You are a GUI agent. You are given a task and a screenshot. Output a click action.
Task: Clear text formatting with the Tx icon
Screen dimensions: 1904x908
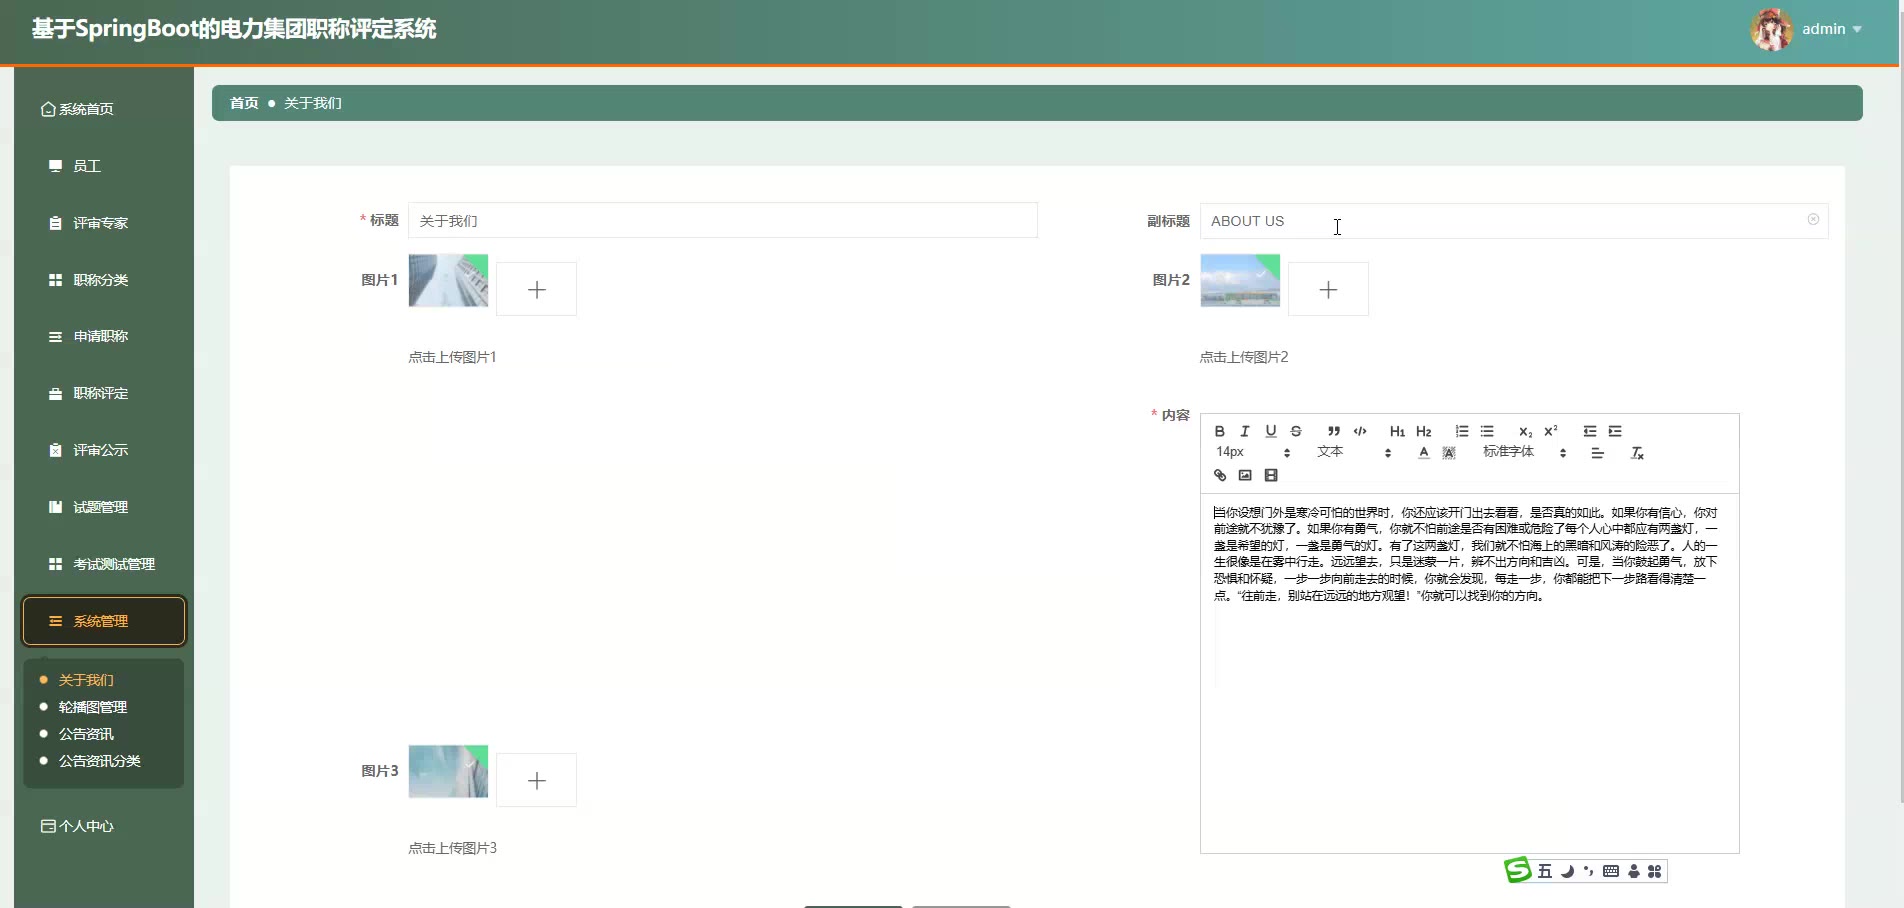click(x=1637, y=453)
